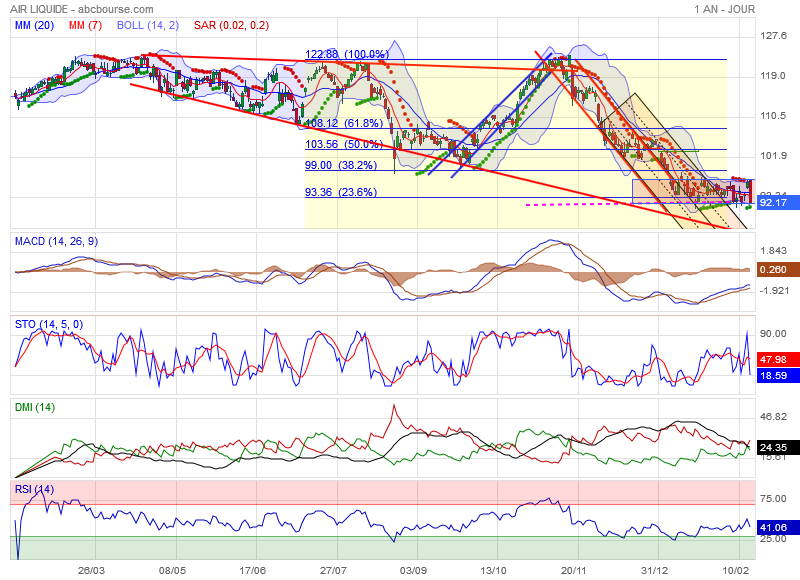Viewport: 800px width, 580px height.
Task: Click the 27/07 date label
Action: pyautogui.click(x=333, y=571)
